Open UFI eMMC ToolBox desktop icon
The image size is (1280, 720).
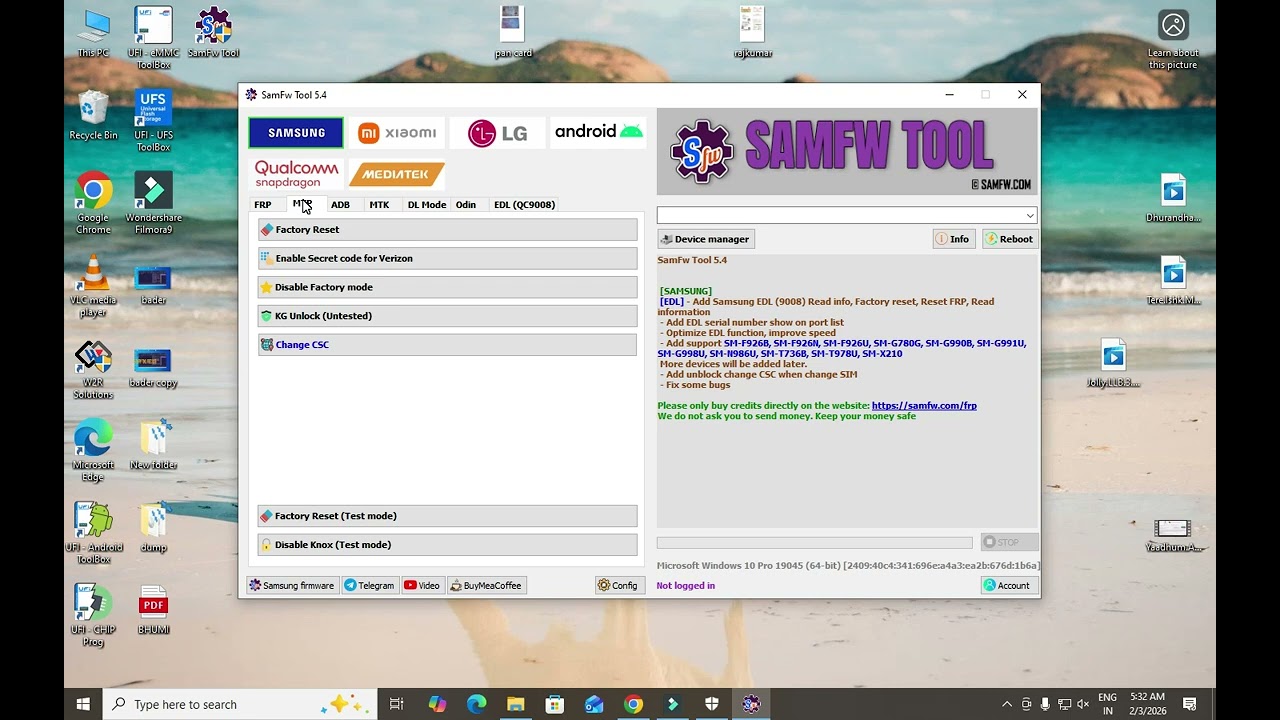point(153,38)
